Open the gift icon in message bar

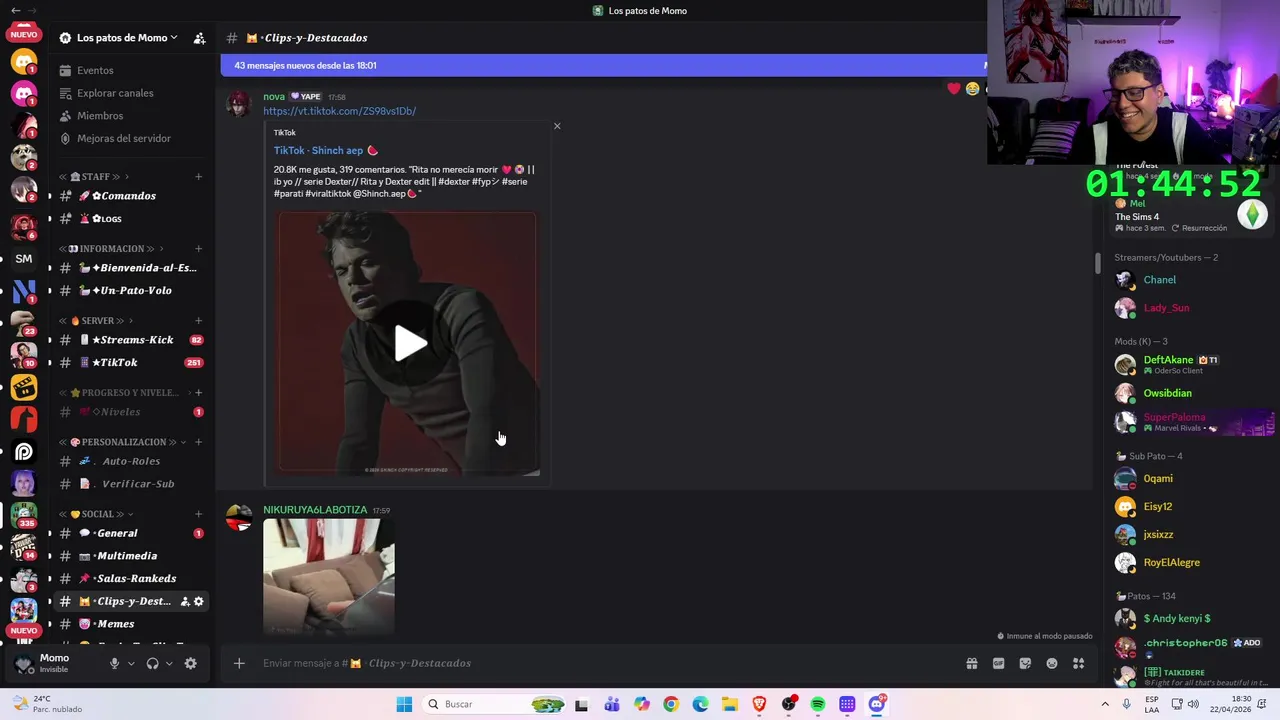click(x=971, y=663)
